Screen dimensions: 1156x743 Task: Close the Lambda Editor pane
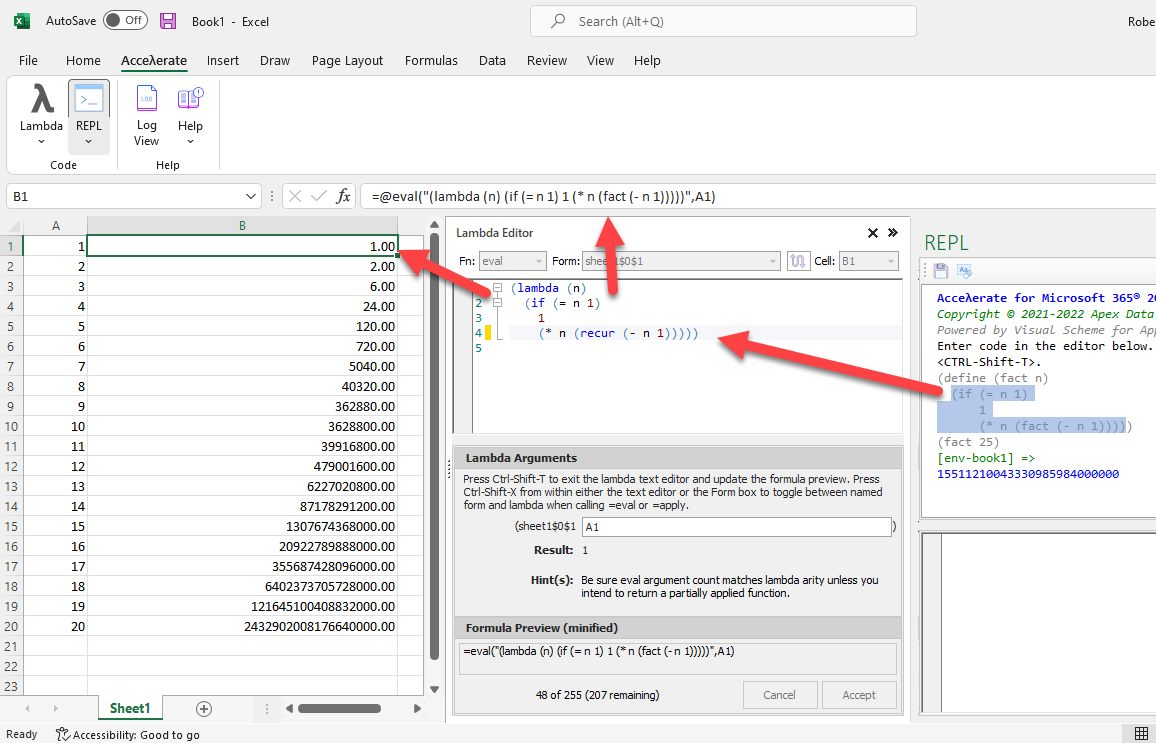(873, 233)
